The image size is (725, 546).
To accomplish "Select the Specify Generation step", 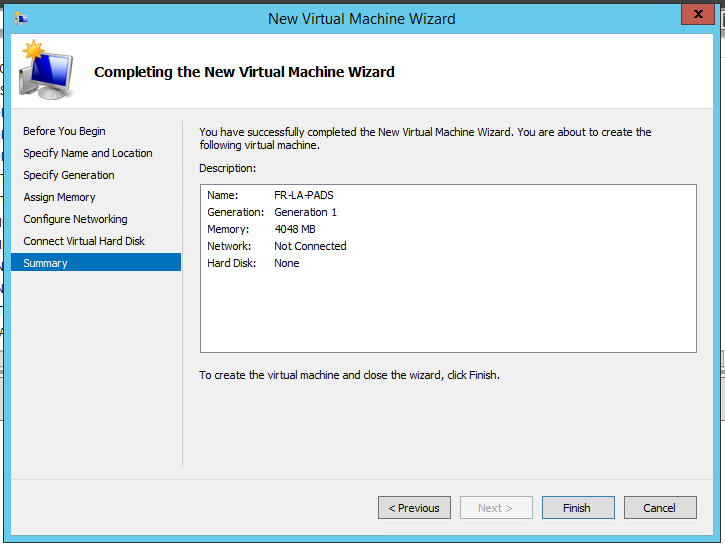I will coord(69,175).
